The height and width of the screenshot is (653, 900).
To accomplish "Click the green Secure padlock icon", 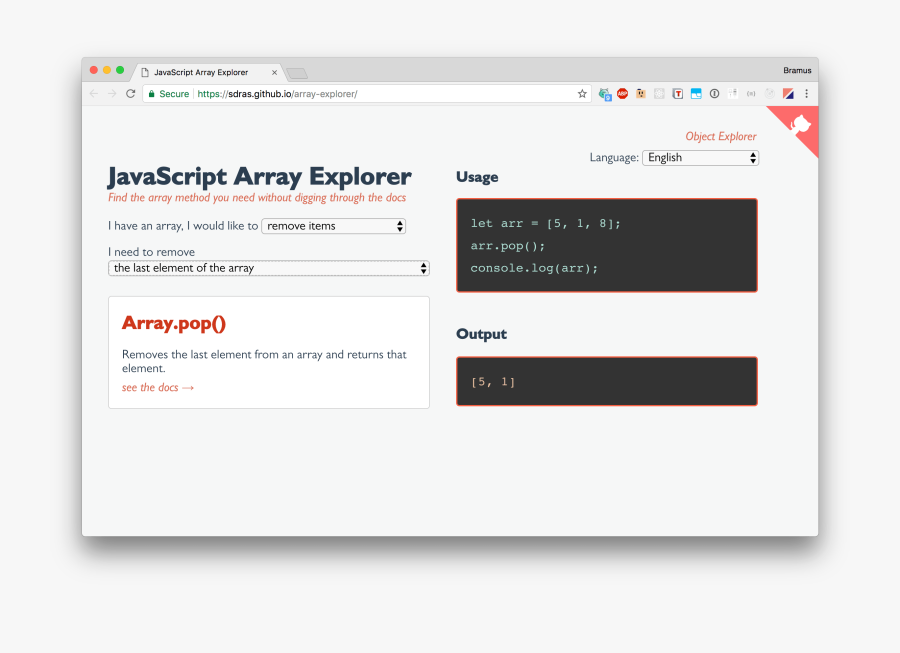I will (152, 94).
